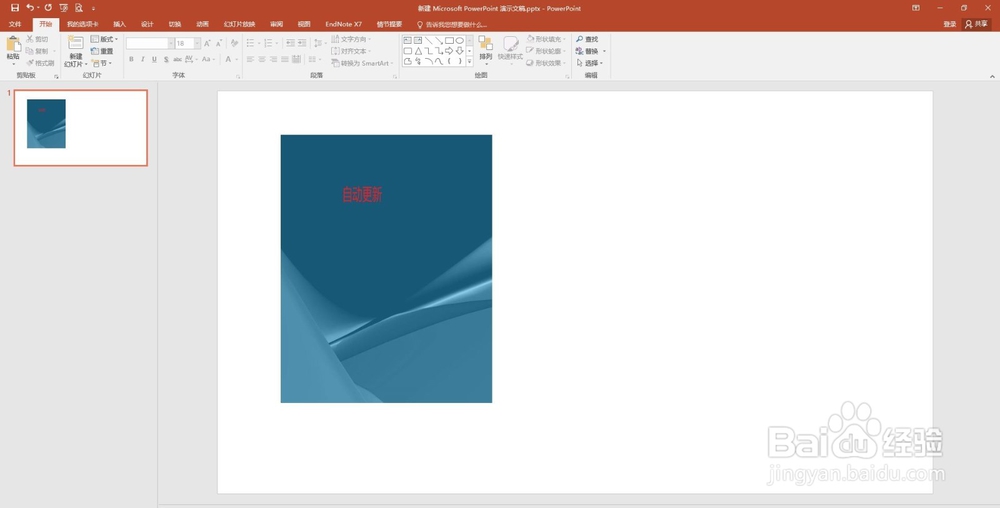Click the 重置 reset button
1000x508 pixels.
[x=102, y=51]
